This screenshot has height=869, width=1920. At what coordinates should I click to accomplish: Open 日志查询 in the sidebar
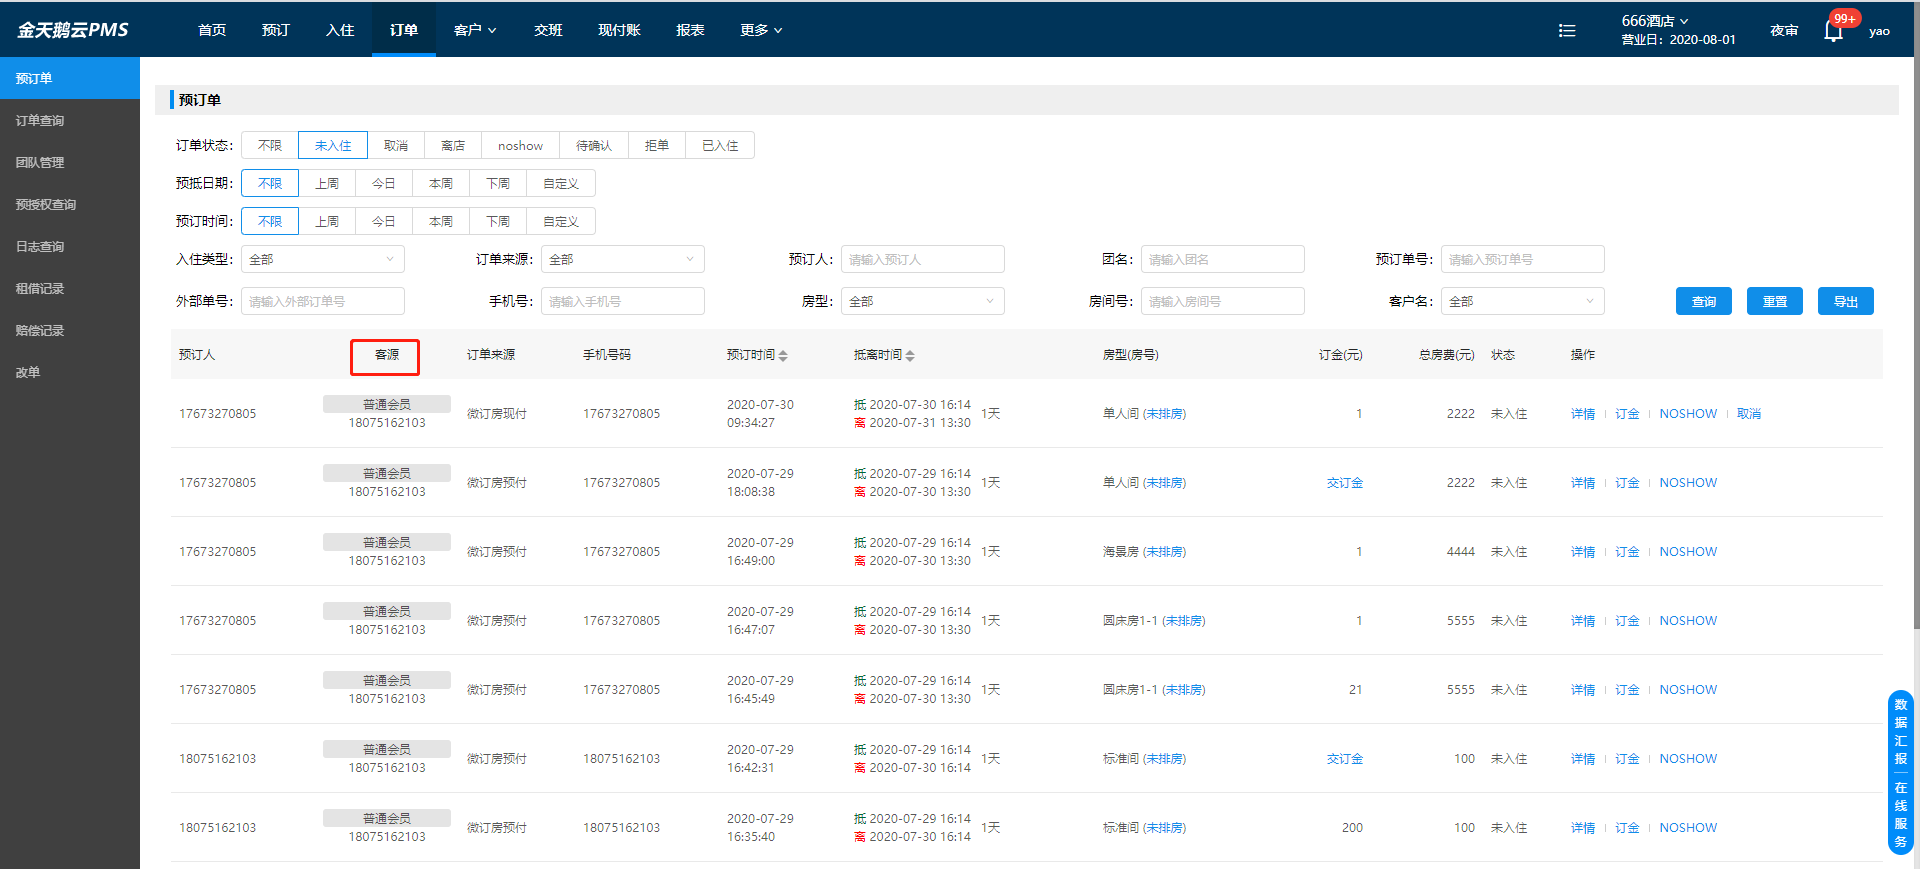coord(70,246)
